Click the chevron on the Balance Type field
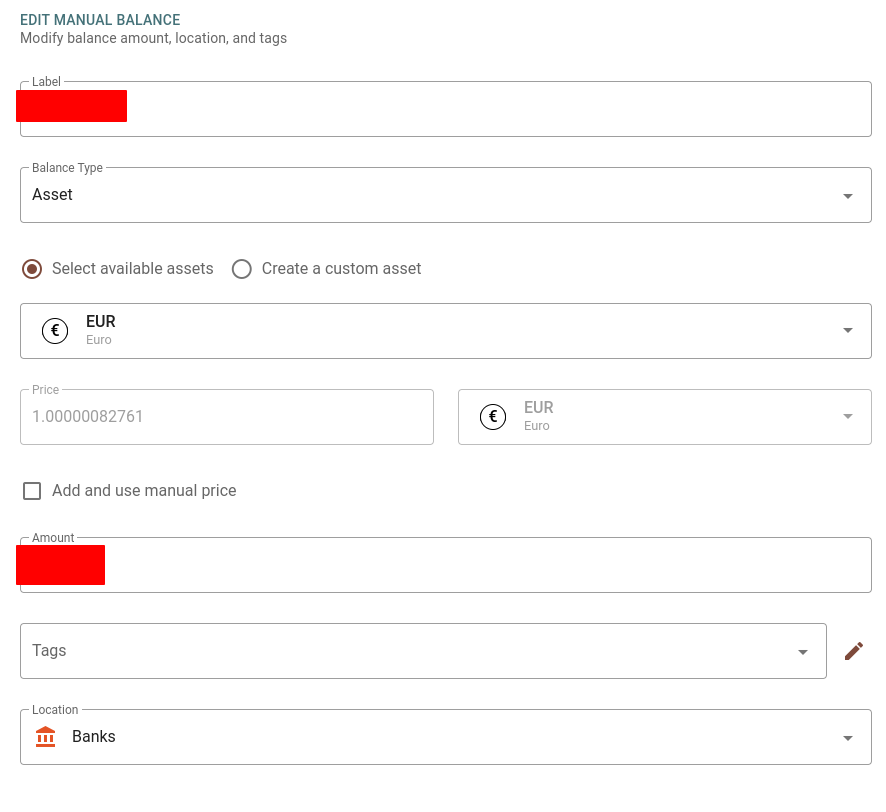This screenshot has width=886, height=812. click(847, 194)
